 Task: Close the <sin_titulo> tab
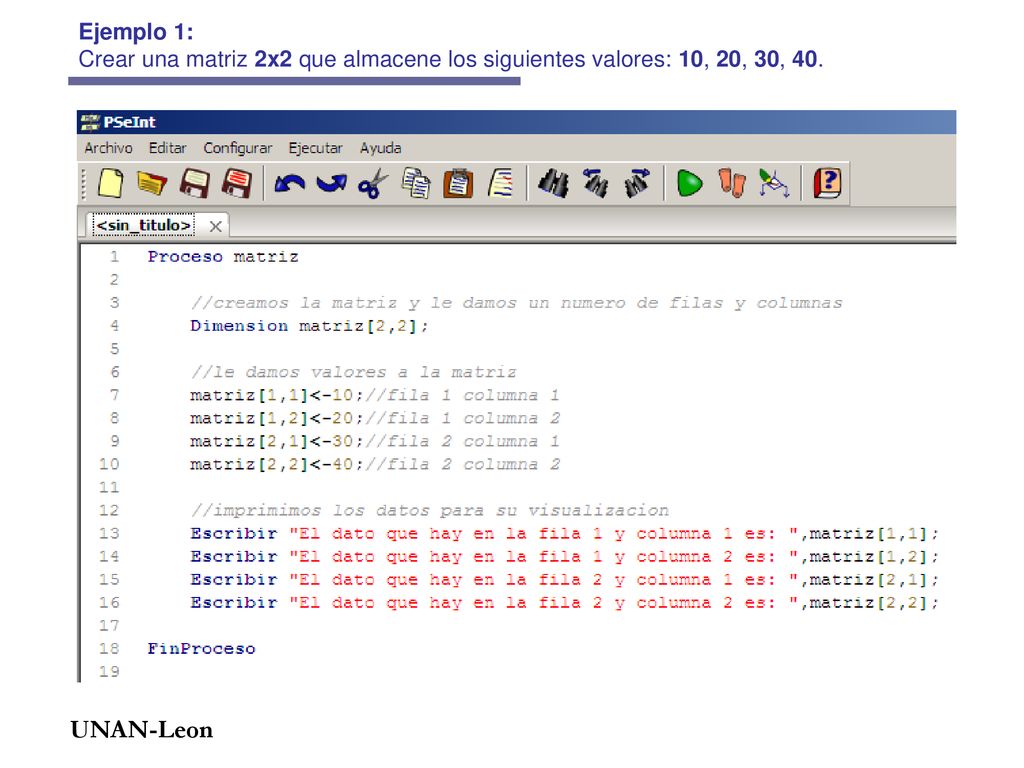(216, 227)
